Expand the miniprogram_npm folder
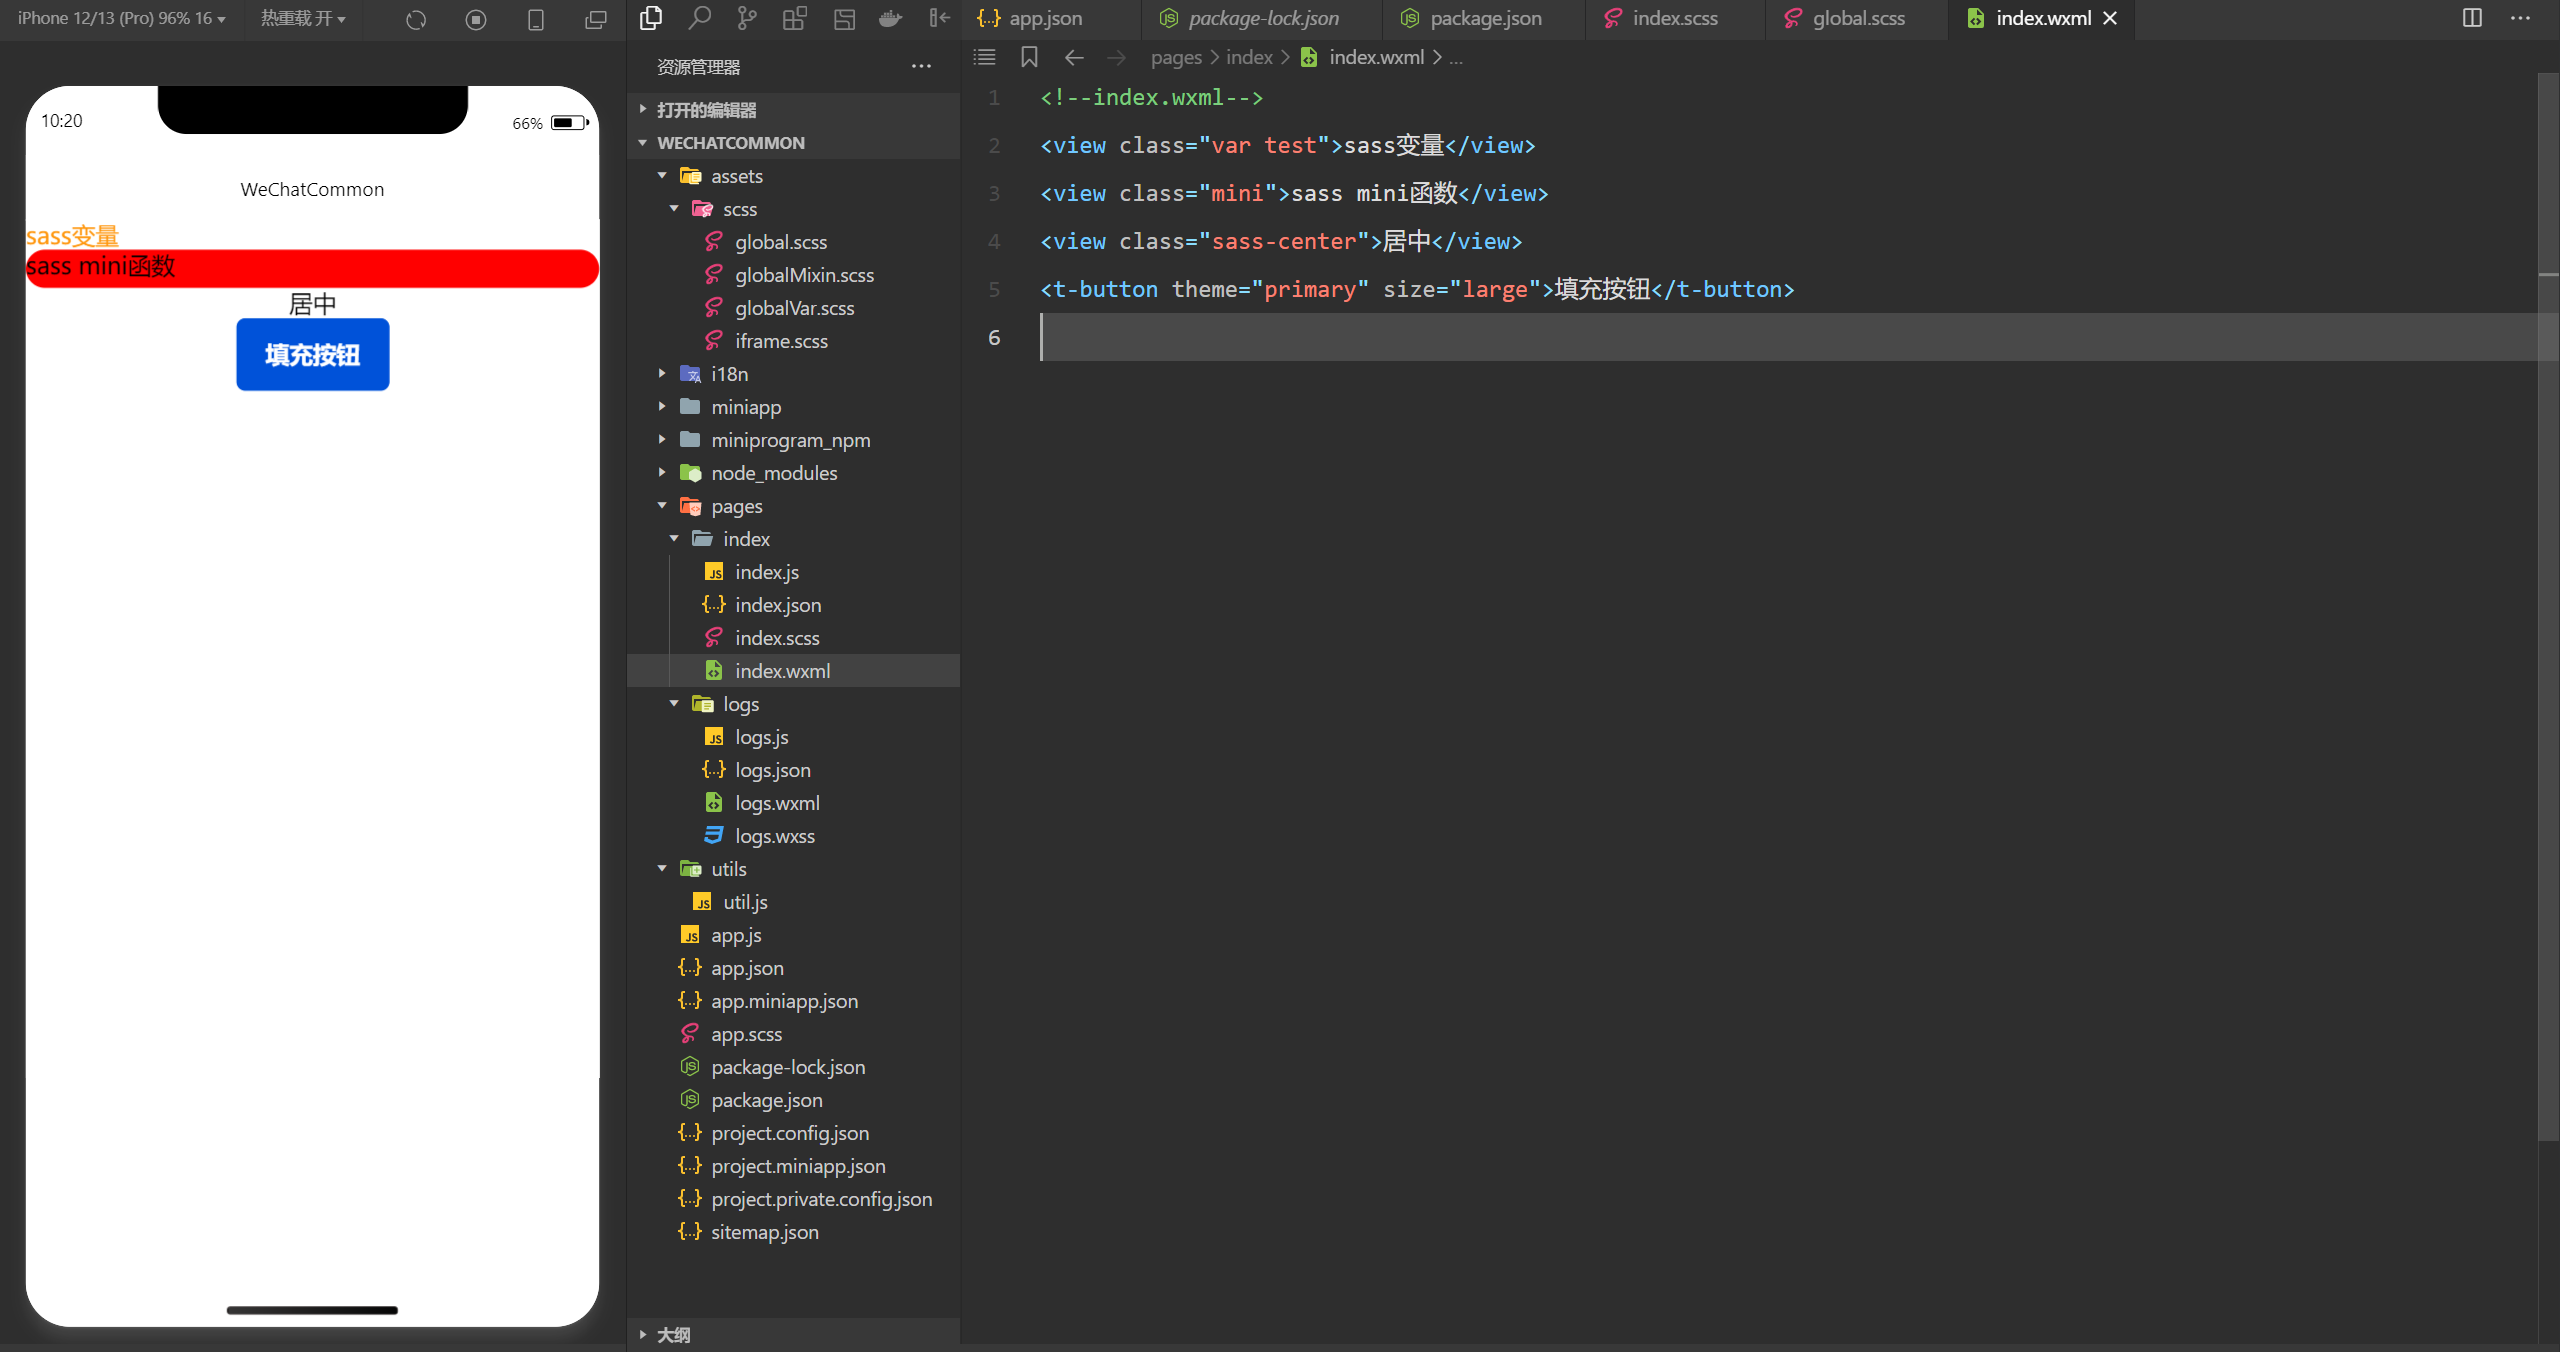The width and height of the screenshot is (2560, 1352). coord(790,440)
